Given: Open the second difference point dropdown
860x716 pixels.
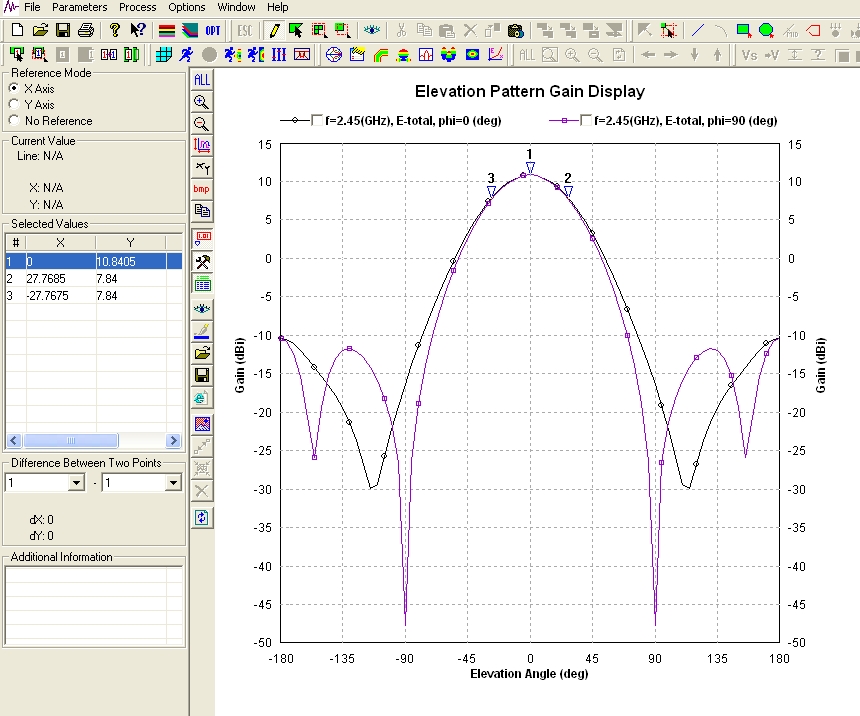Looking at the screenshot, I should 172,483.
